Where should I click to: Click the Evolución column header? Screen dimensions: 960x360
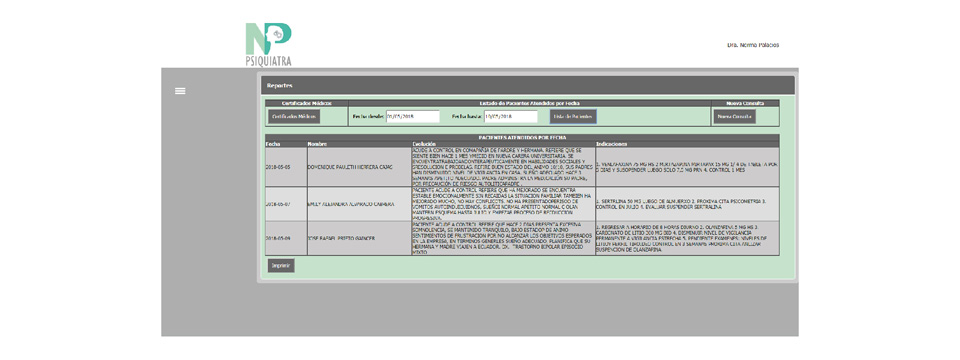(424, 144)
